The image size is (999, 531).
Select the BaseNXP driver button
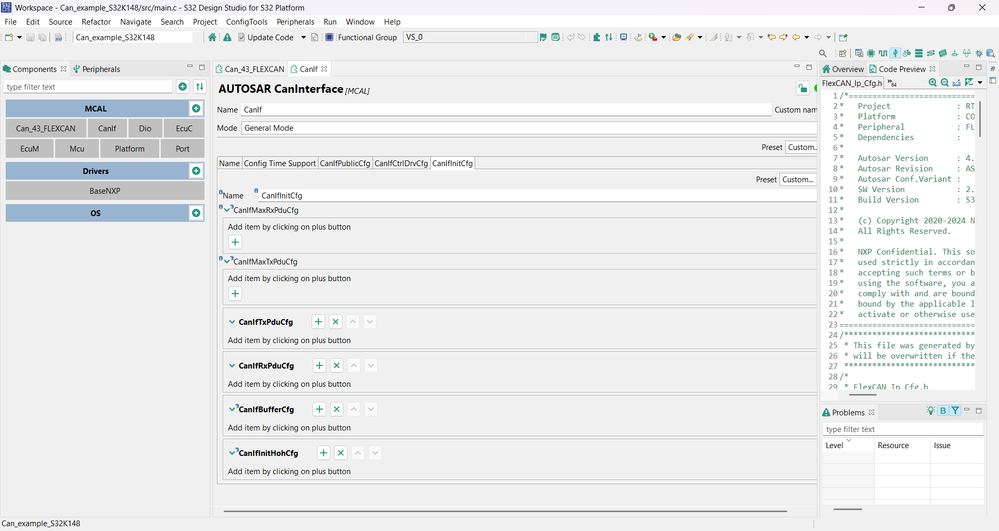pos(105,191)
